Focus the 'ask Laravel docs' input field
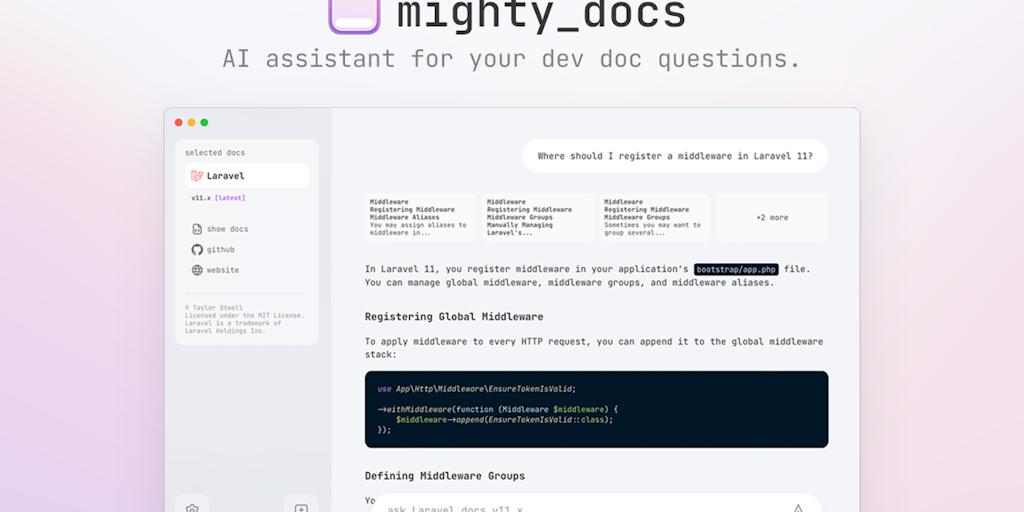Image resolution: width=1024 pixels, height=512 pixels. [x=580, y=507]
